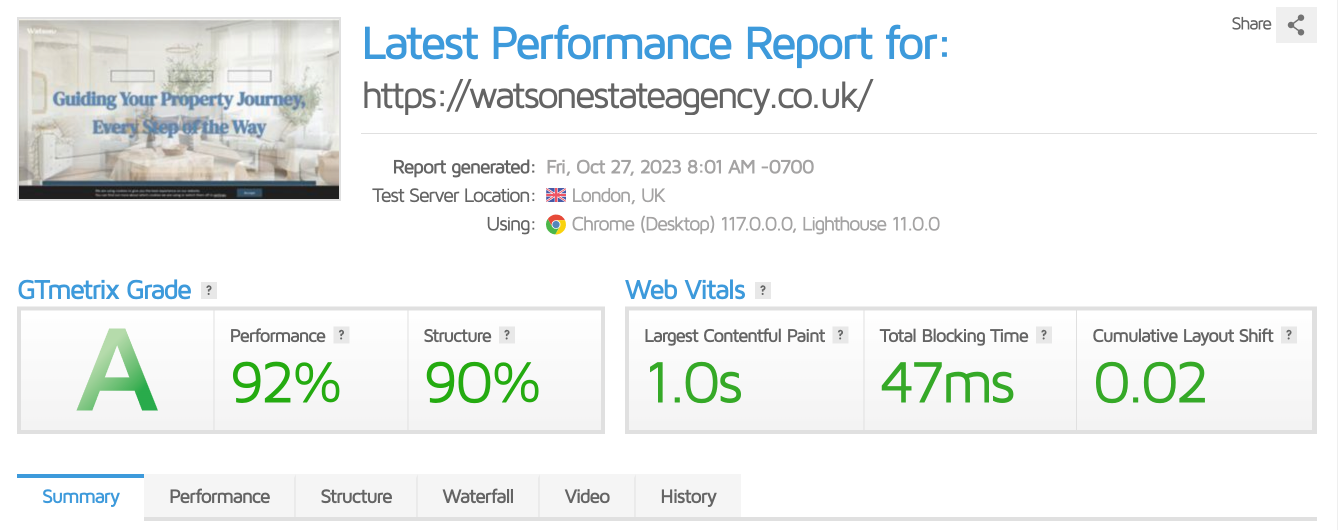Click help icon next to Web Vitals
1338x530 pixels.
(x=763, y=291)
